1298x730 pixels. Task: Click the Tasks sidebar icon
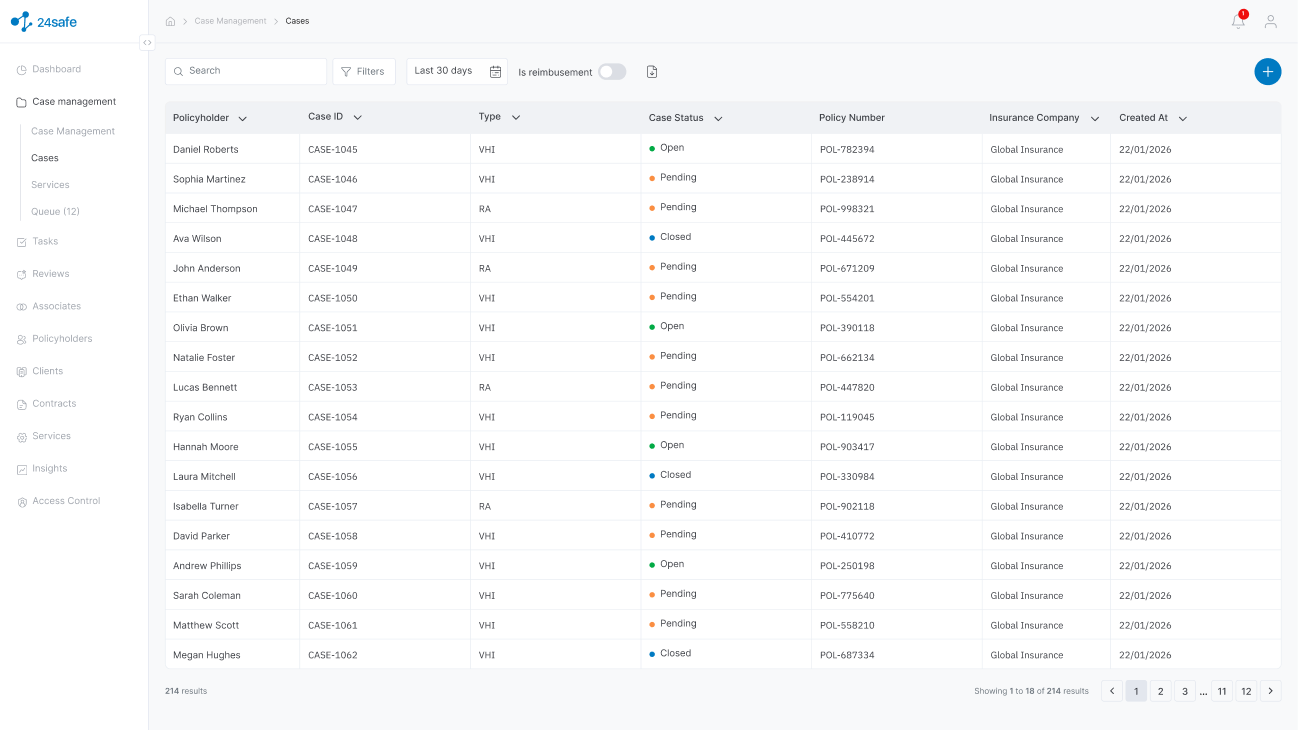pos(22,242)
